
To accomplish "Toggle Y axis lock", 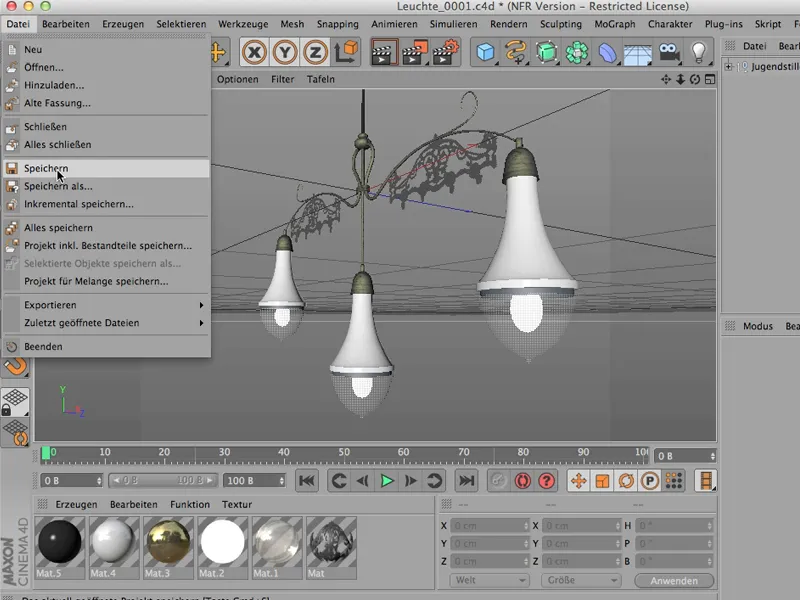I will (x=285, y=52).
